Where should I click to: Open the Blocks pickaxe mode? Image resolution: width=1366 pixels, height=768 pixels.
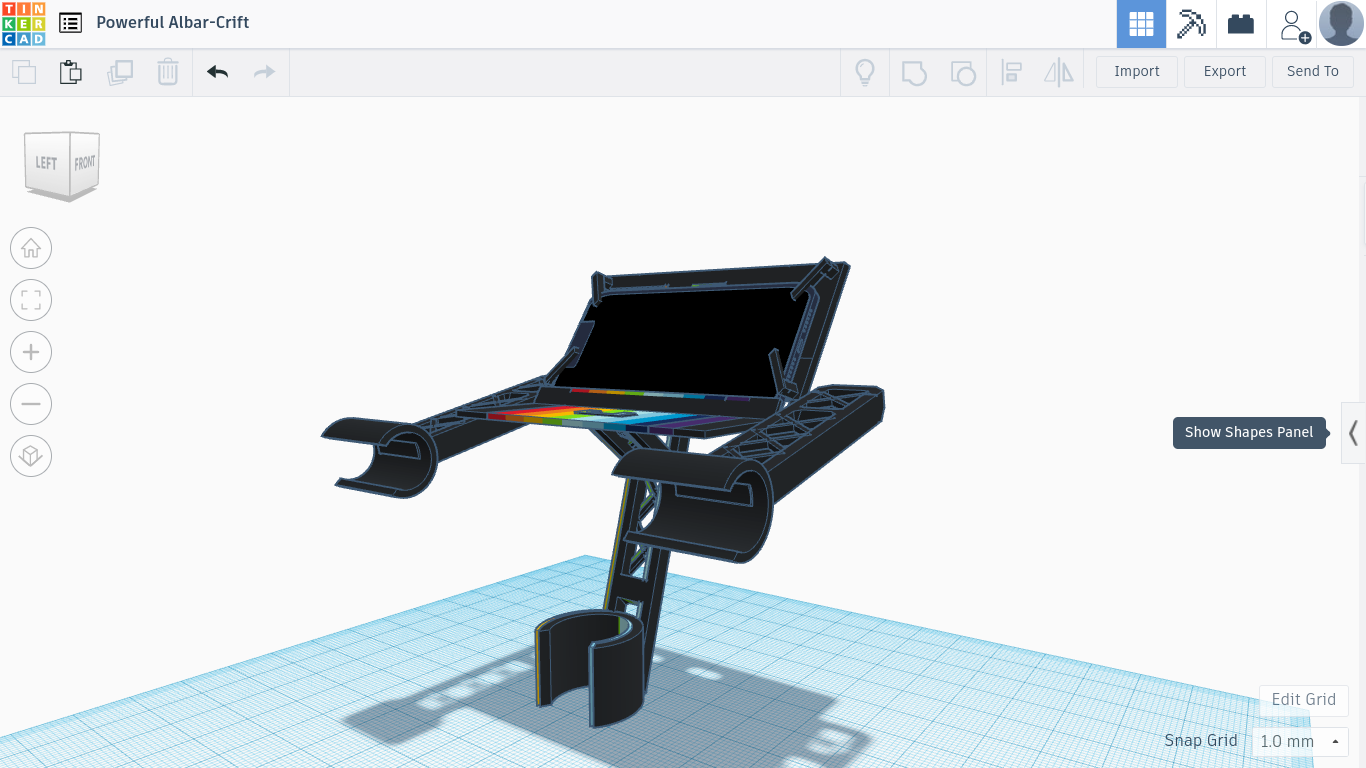1191,24
